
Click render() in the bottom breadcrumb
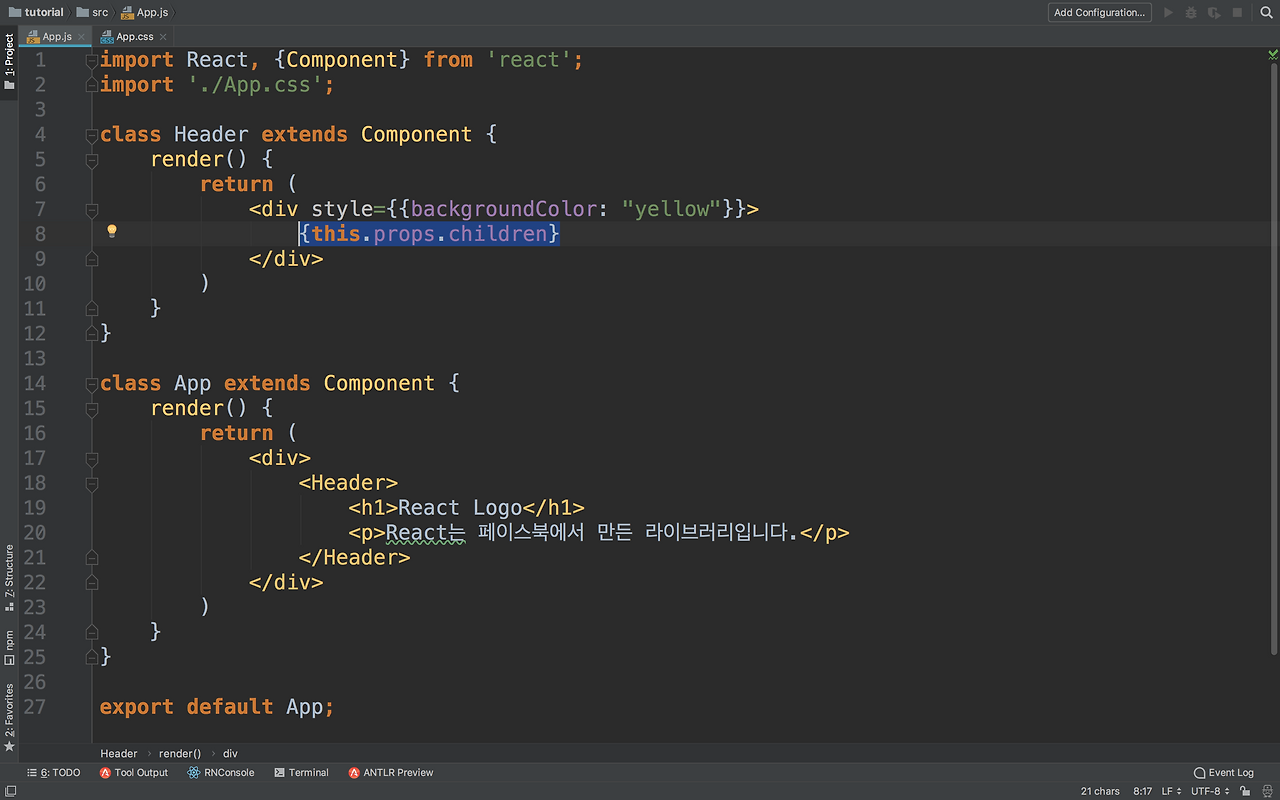180,753
